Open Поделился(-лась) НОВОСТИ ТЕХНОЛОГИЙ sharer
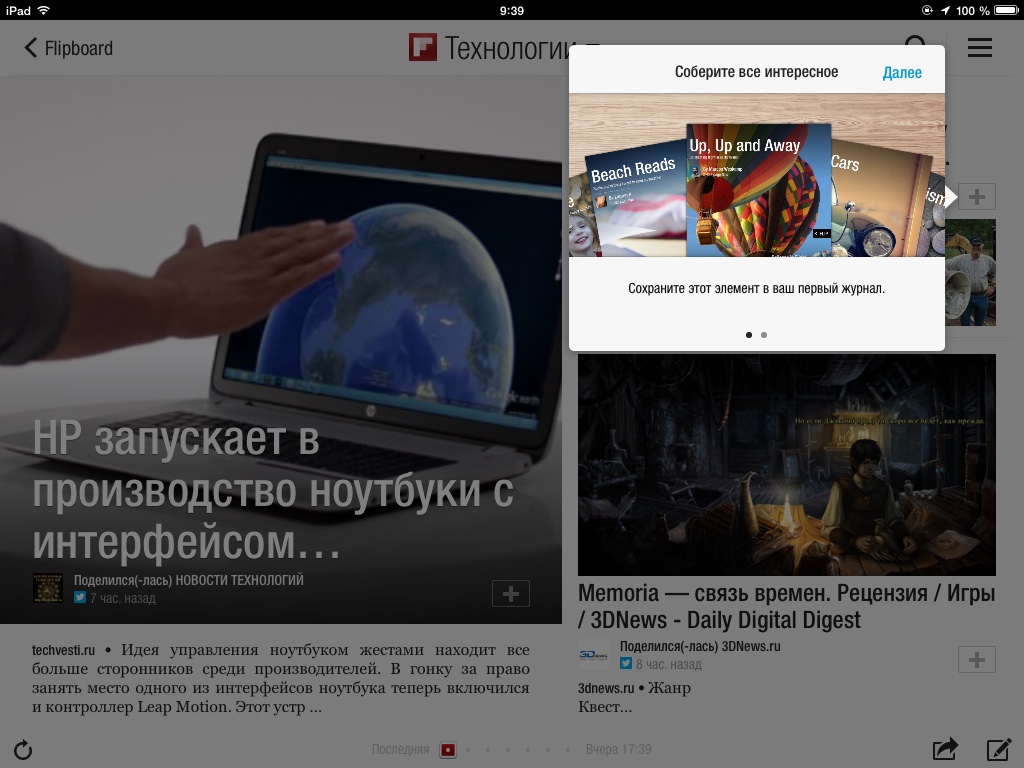1024x768 pixels. point(189,580)
